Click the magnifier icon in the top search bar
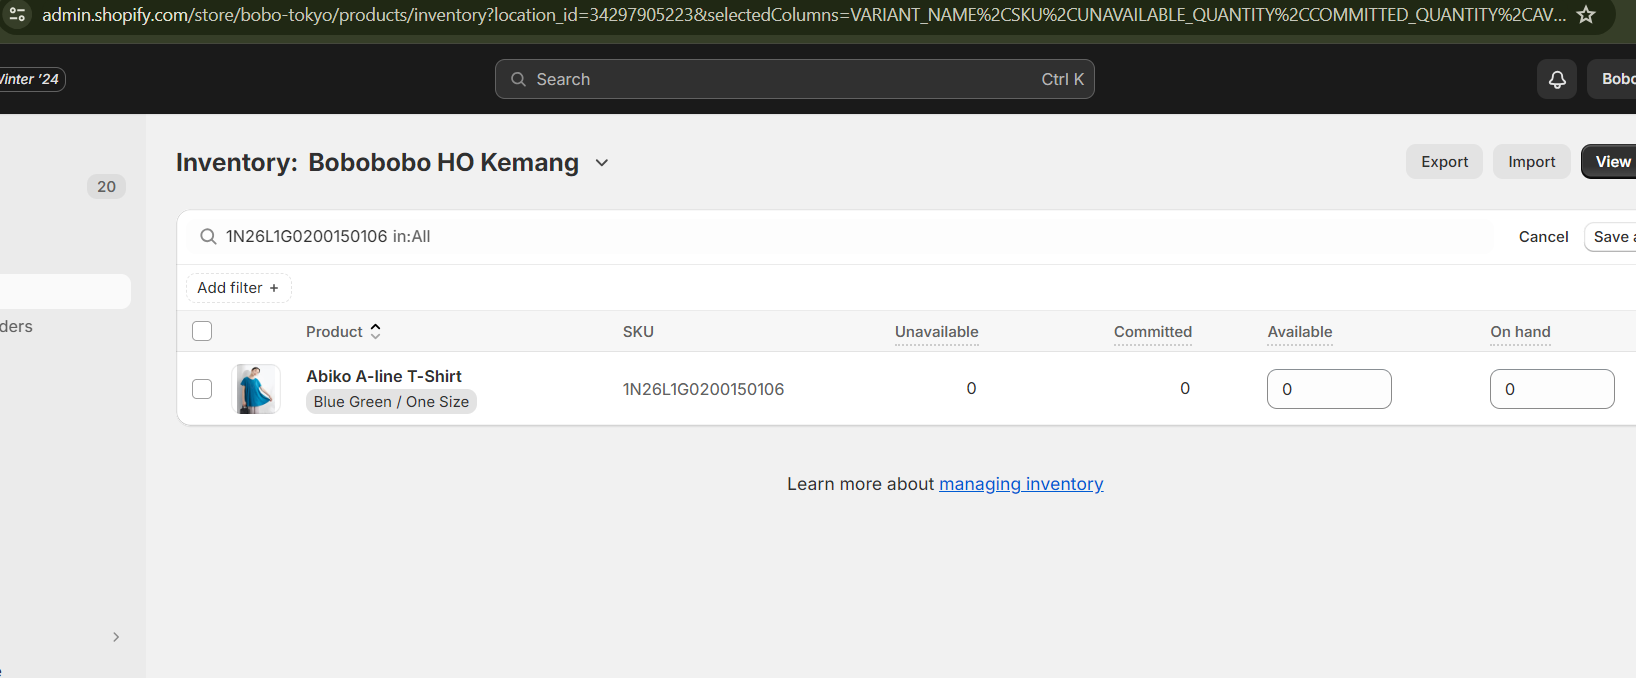The image size is (1636, 678). pyautogui.click(x=518, y=80)
